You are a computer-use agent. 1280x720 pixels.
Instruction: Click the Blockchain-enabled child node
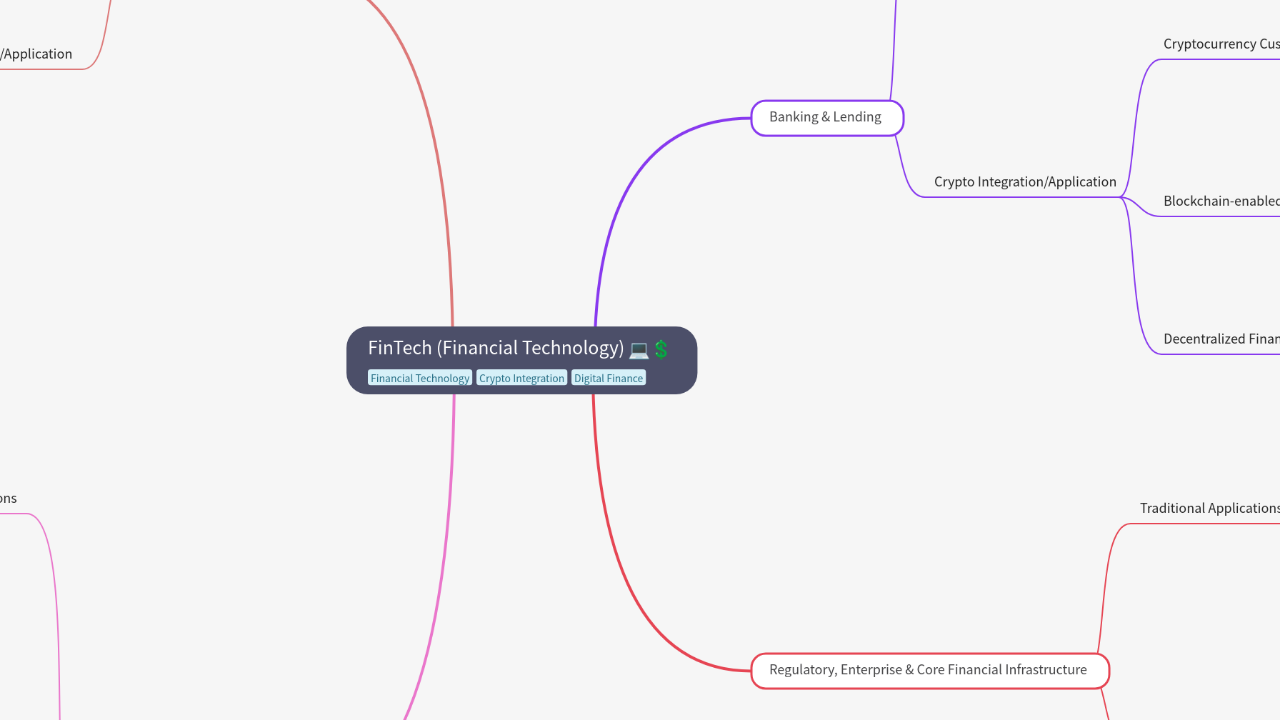(1221, 201)
